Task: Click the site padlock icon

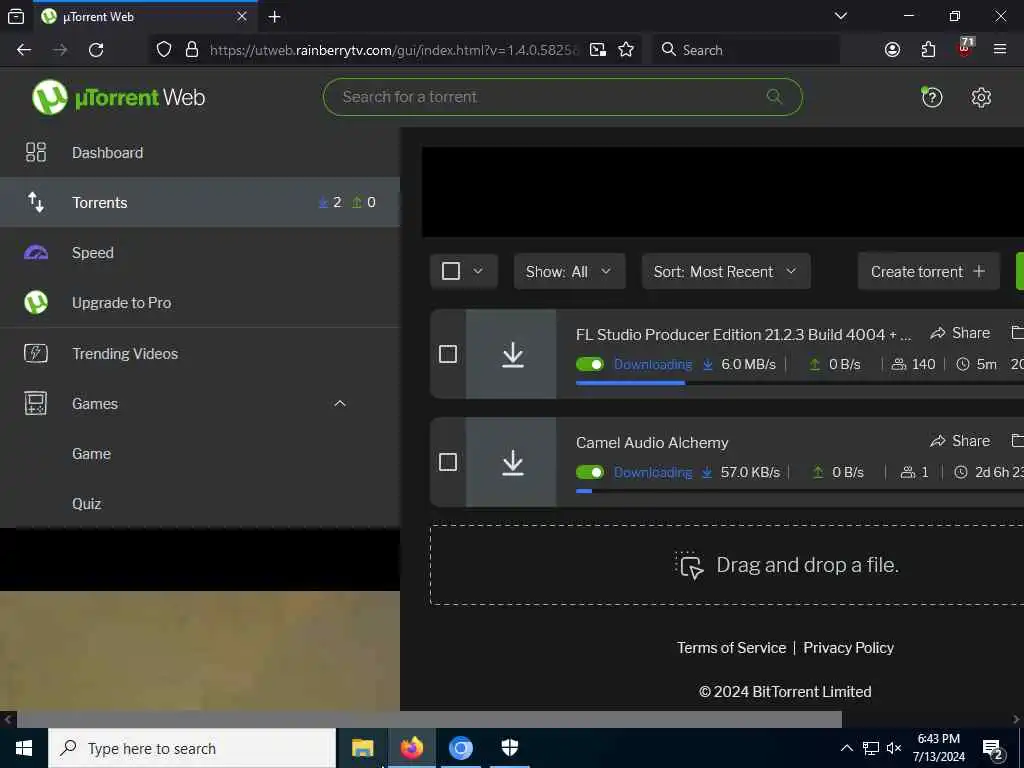Action: coord(192,50)
